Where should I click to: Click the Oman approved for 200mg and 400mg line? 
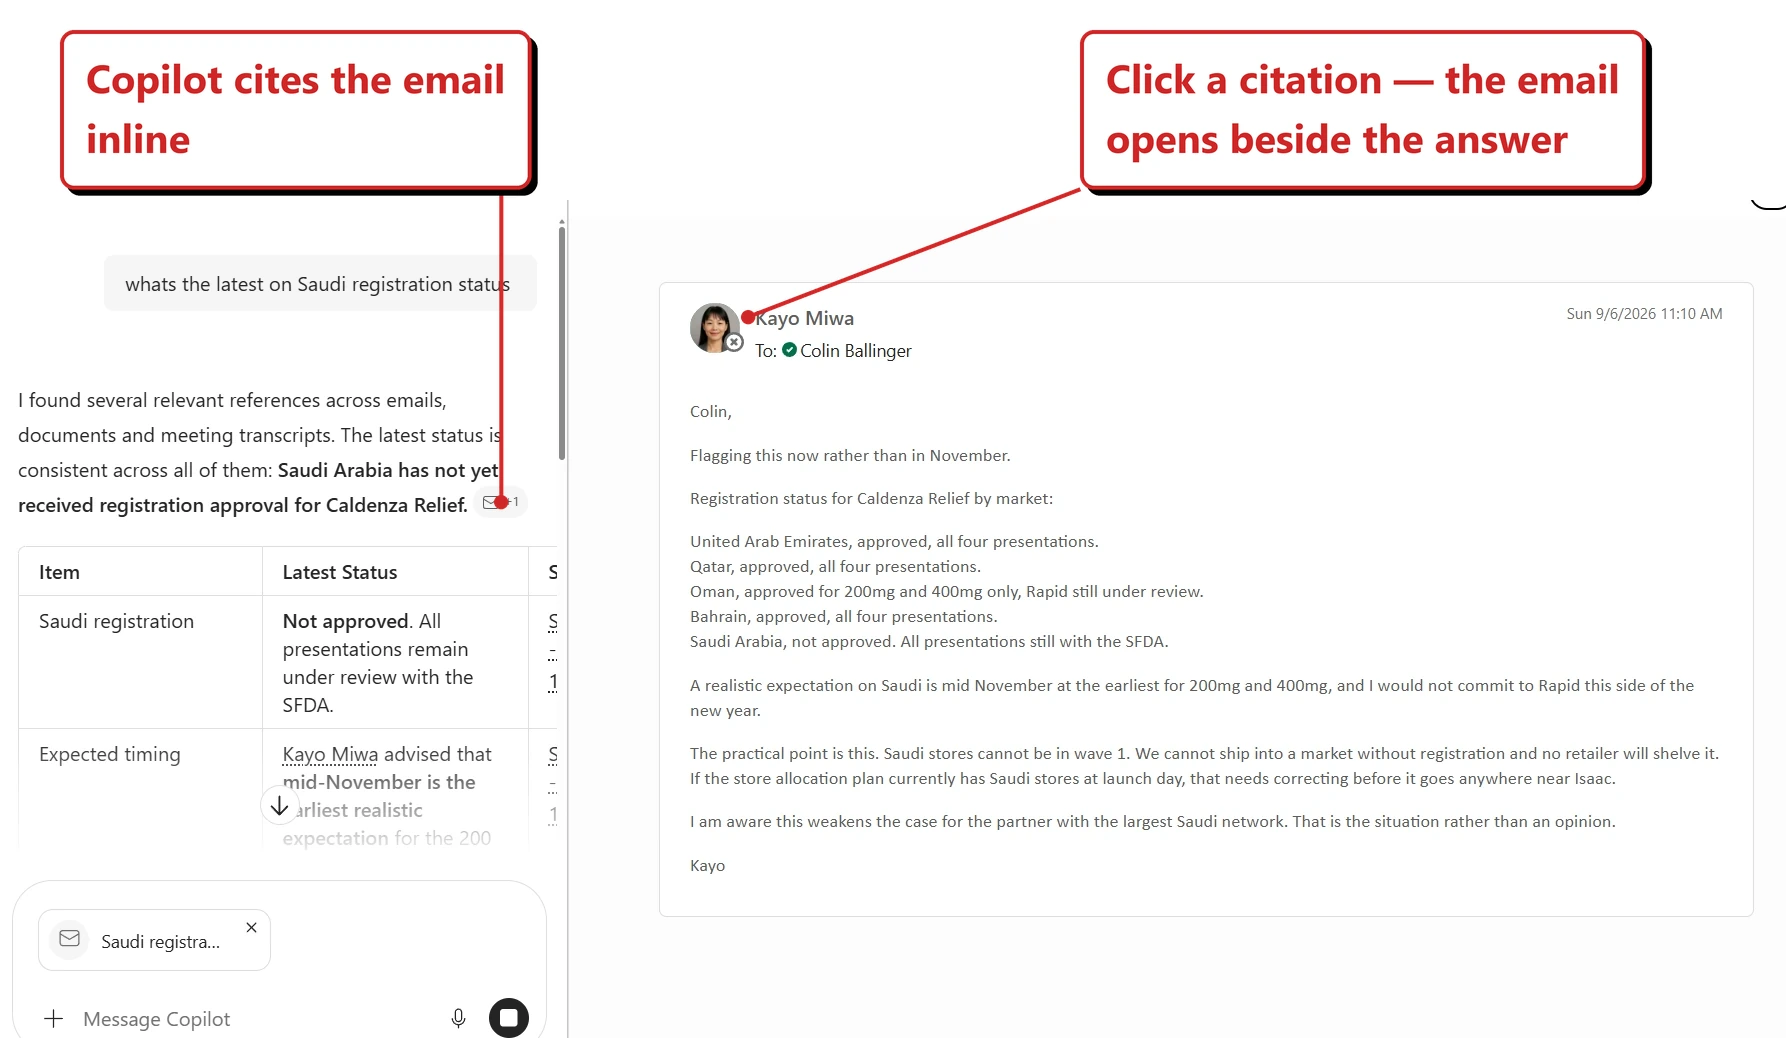947,591
